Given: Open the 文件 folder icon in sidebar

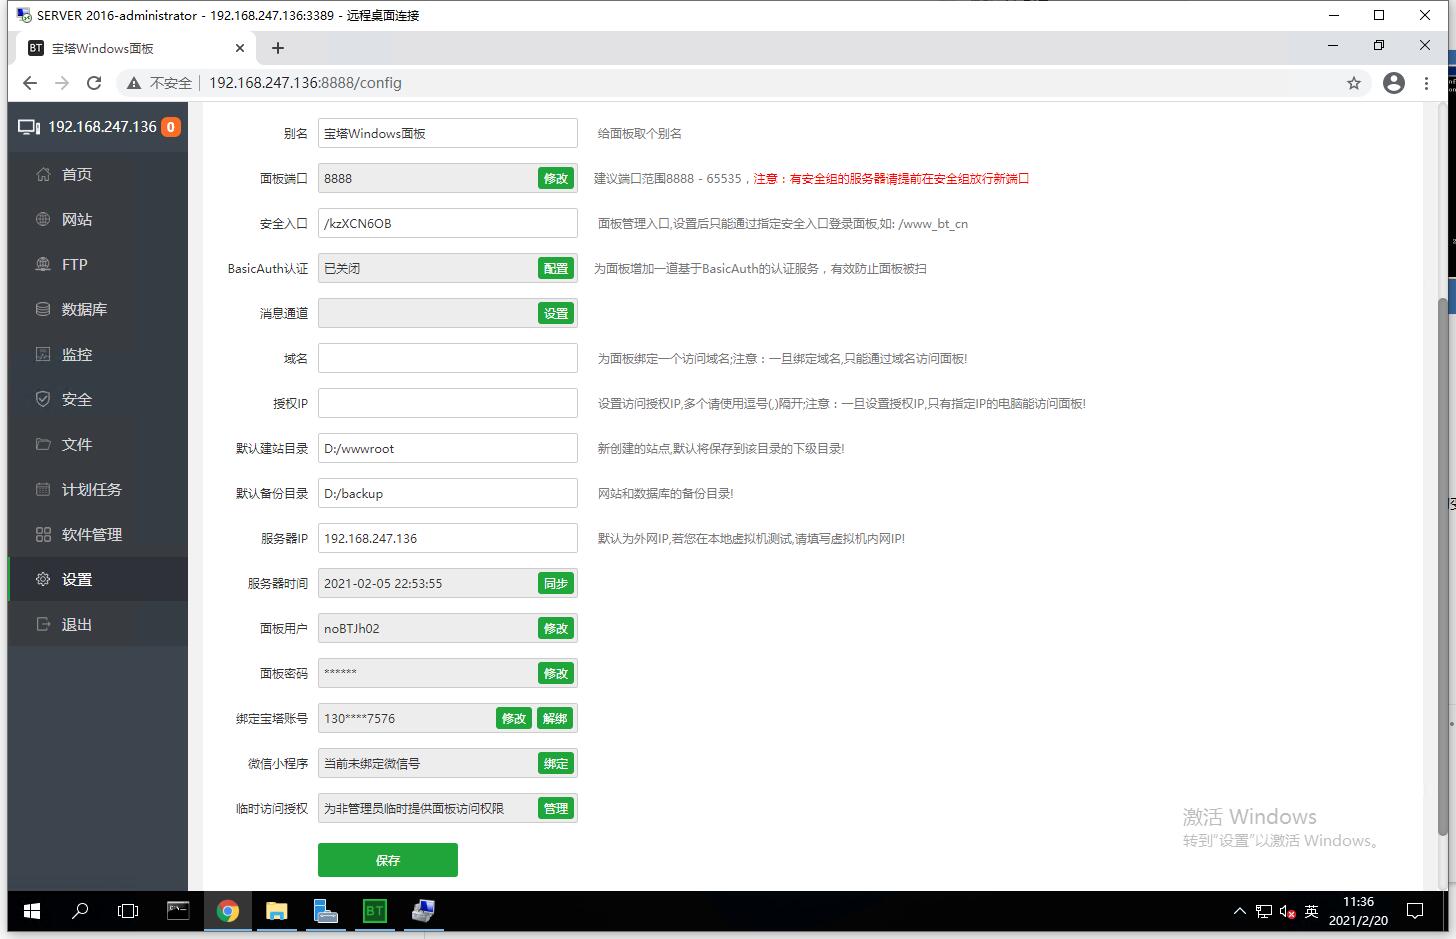Looking at the screenshot, I should tap(43, 444).
